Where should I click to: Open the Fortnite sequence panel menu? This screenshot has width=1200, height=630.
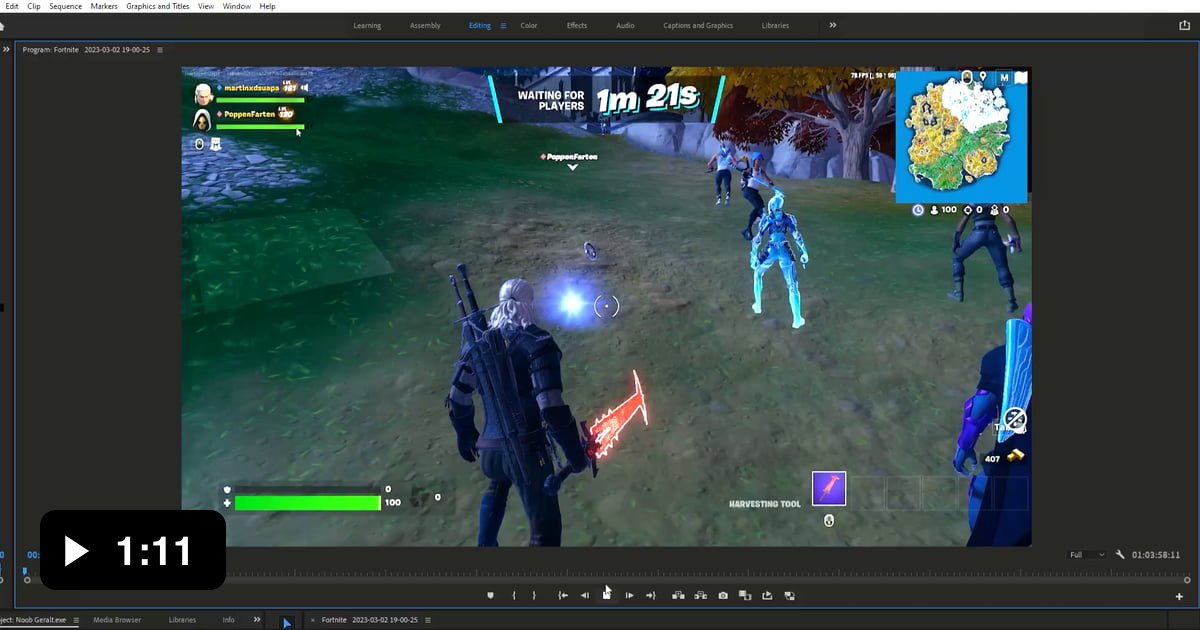[428, 620]
